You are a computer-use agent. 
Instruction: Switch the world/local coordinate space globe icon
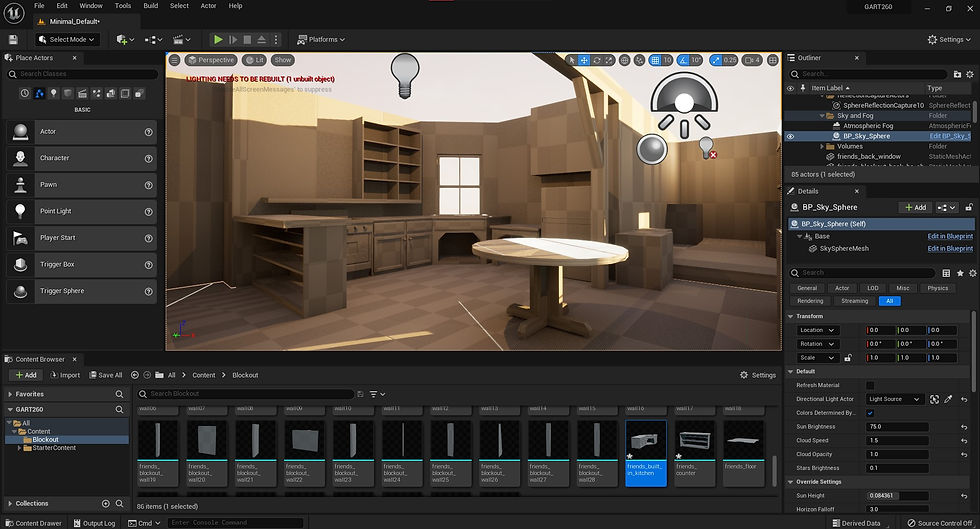tap(624, 60)
